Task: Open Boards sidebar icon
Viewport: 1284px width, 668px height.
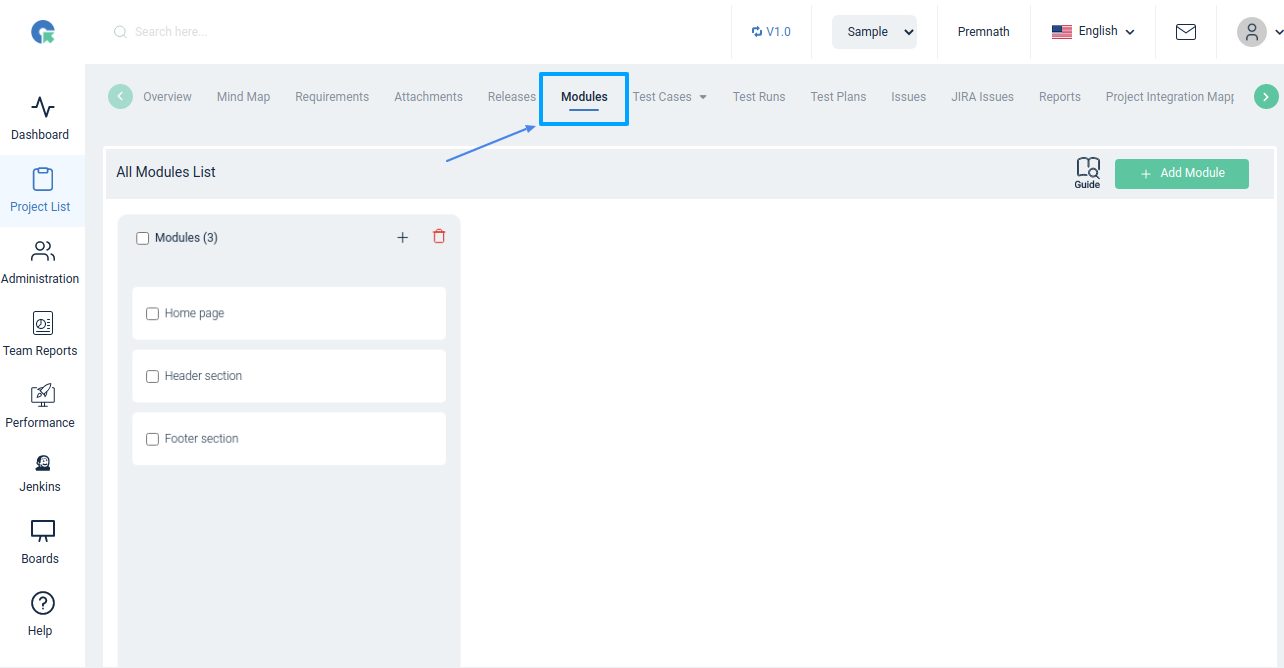Action: coord(42,531)
